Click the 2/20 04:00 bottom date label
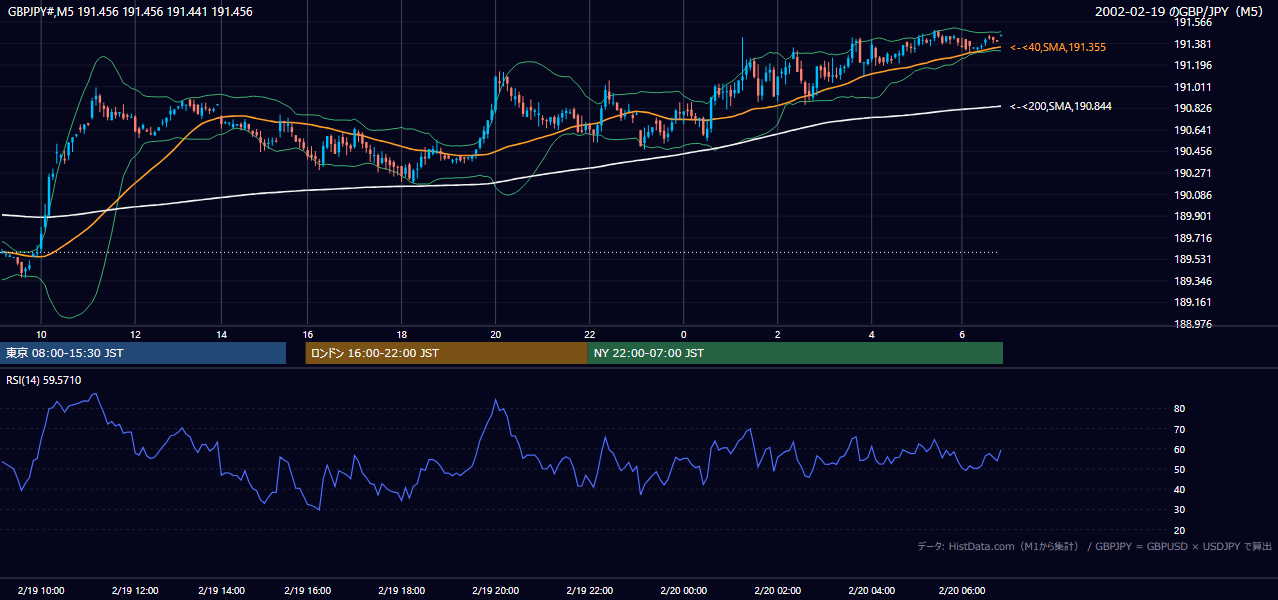Image resolution: width=1278 pixels, height=600 pixels. click(872, 590)
